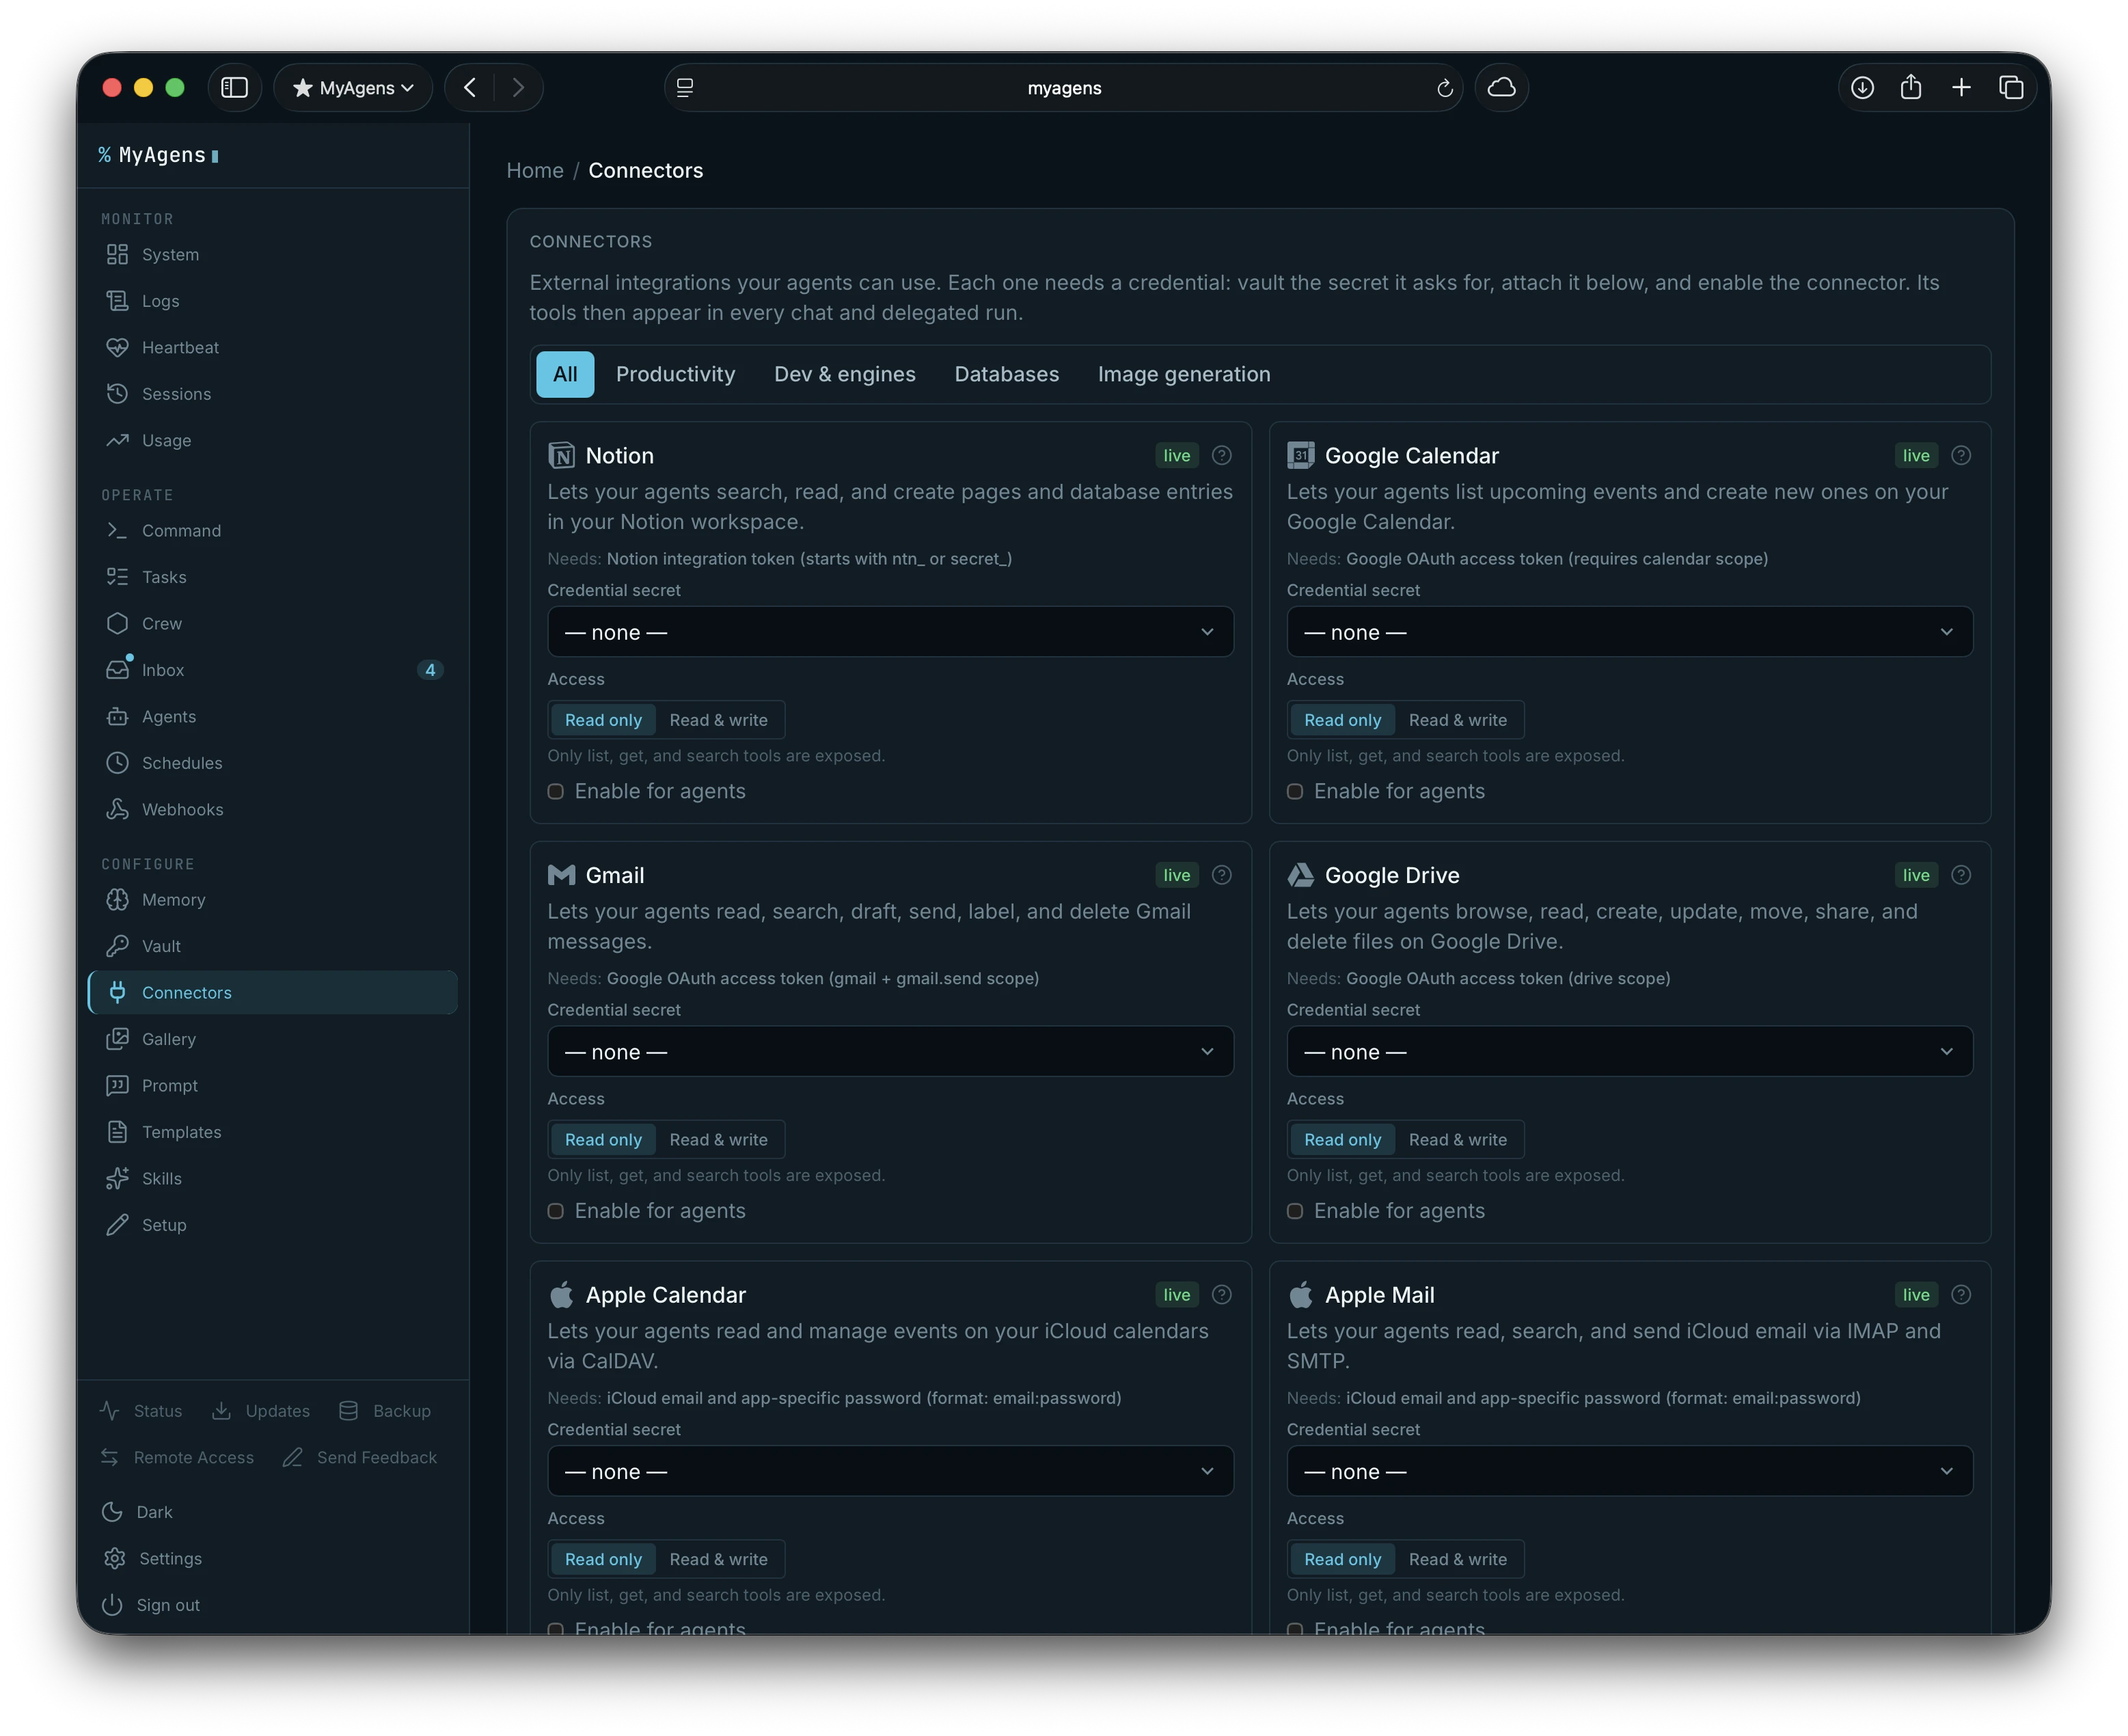Click Send Feedback in sidebar footer
The image size is (2128, 1736).
tap(360, 1457)
